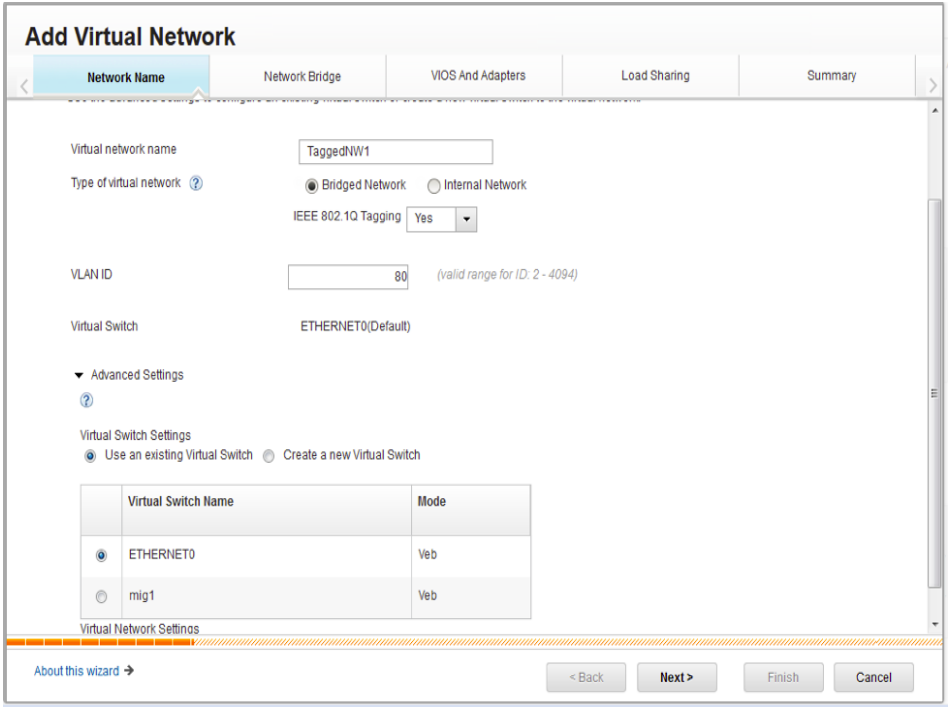Select the ETHERNET0 virtual switch row radio
The width and height of the screenshot is (948, 707).
pyautogui.click(x=101, y=555)
